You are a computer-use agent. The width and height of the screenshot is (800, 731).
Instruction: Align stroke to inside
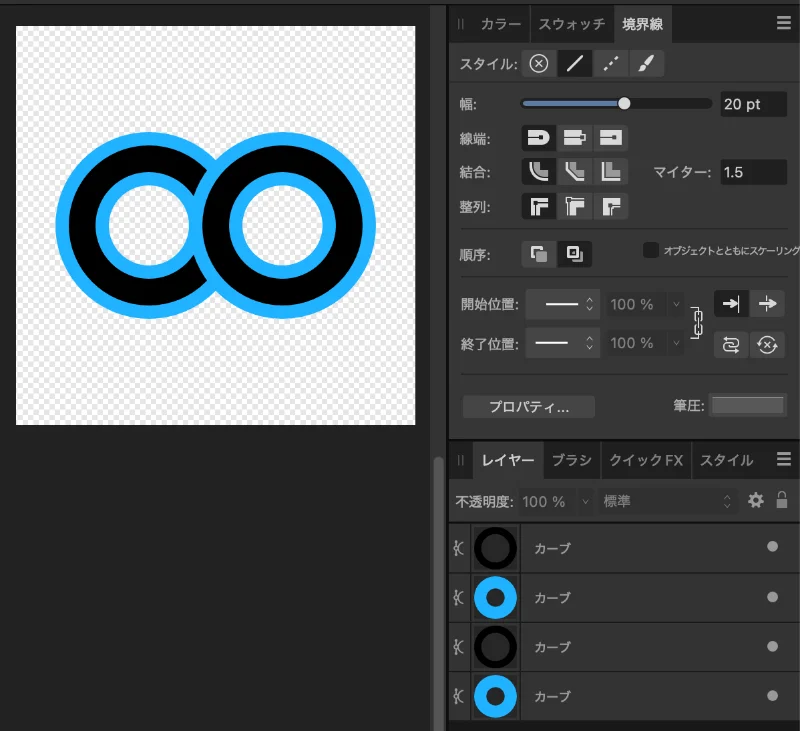[x=574, y=207]
